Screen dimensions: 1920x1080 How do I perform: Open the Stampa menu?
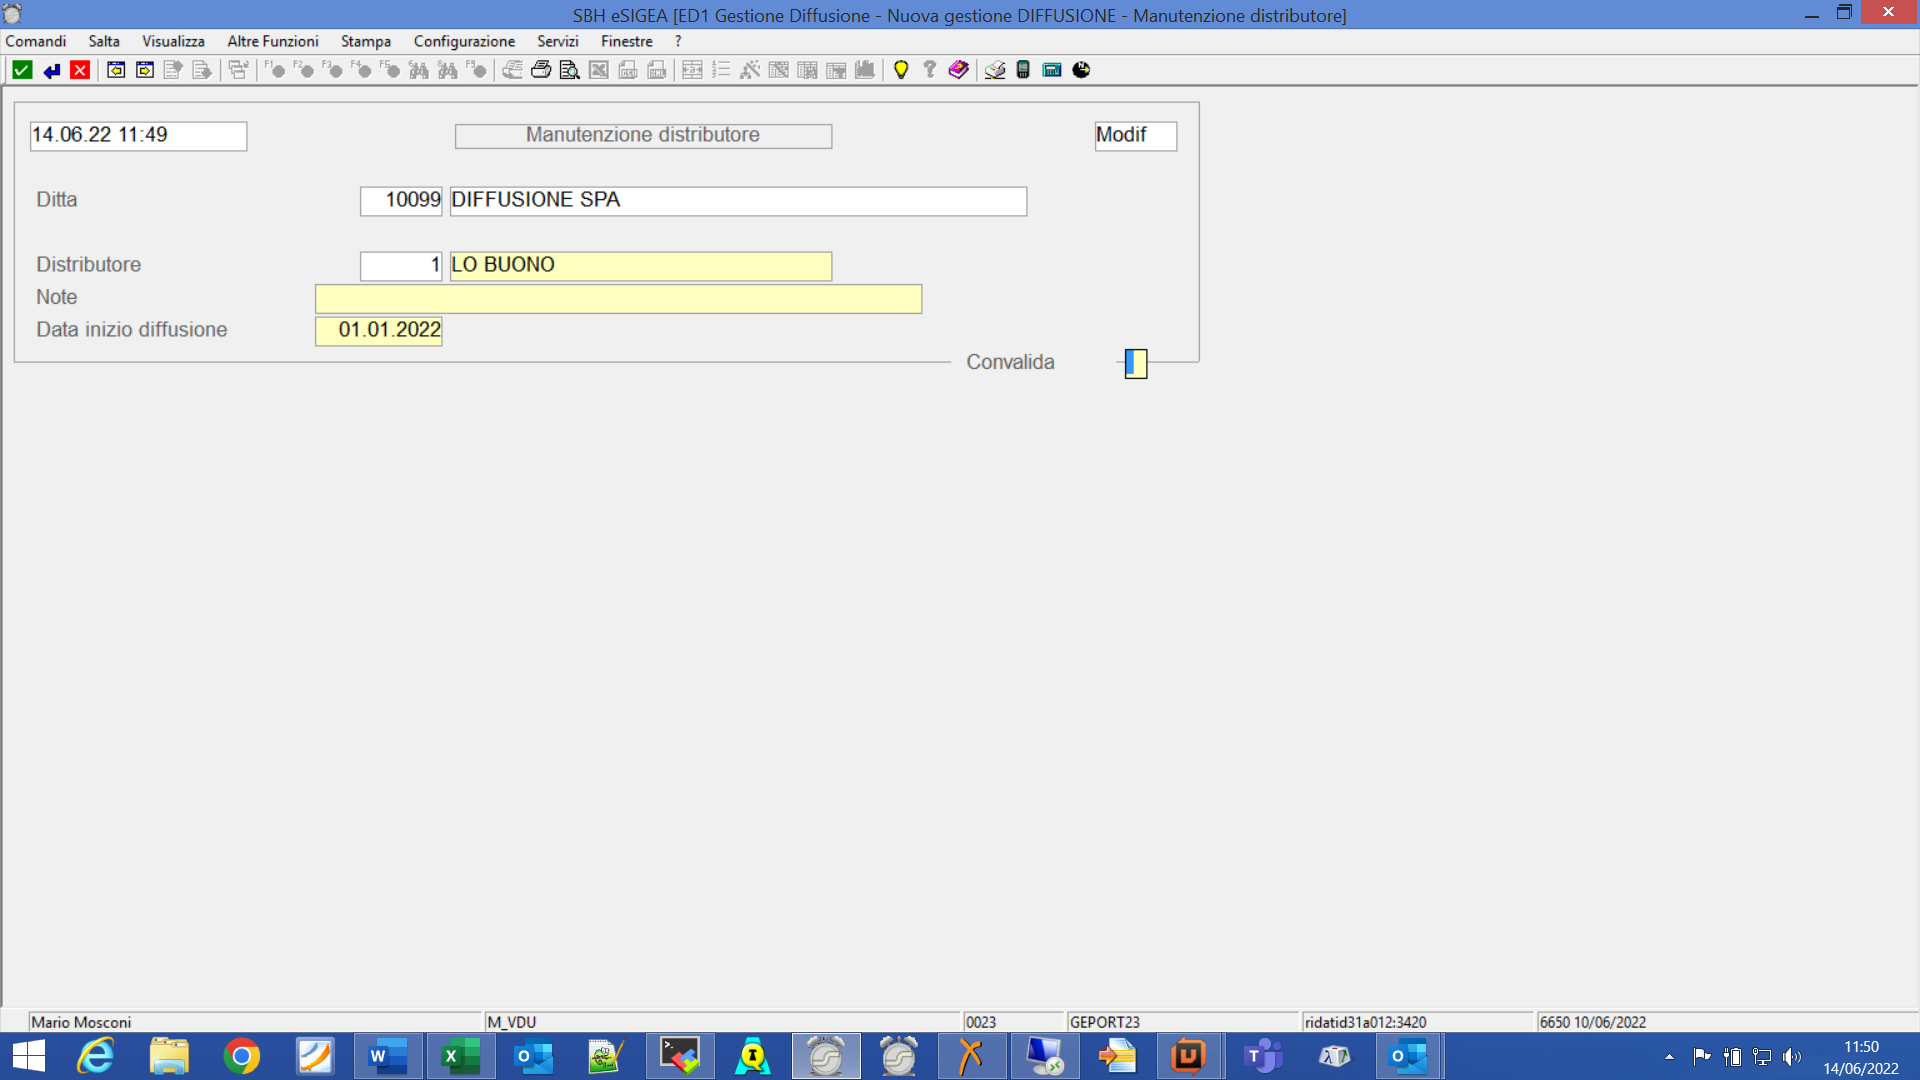(365, 41)
